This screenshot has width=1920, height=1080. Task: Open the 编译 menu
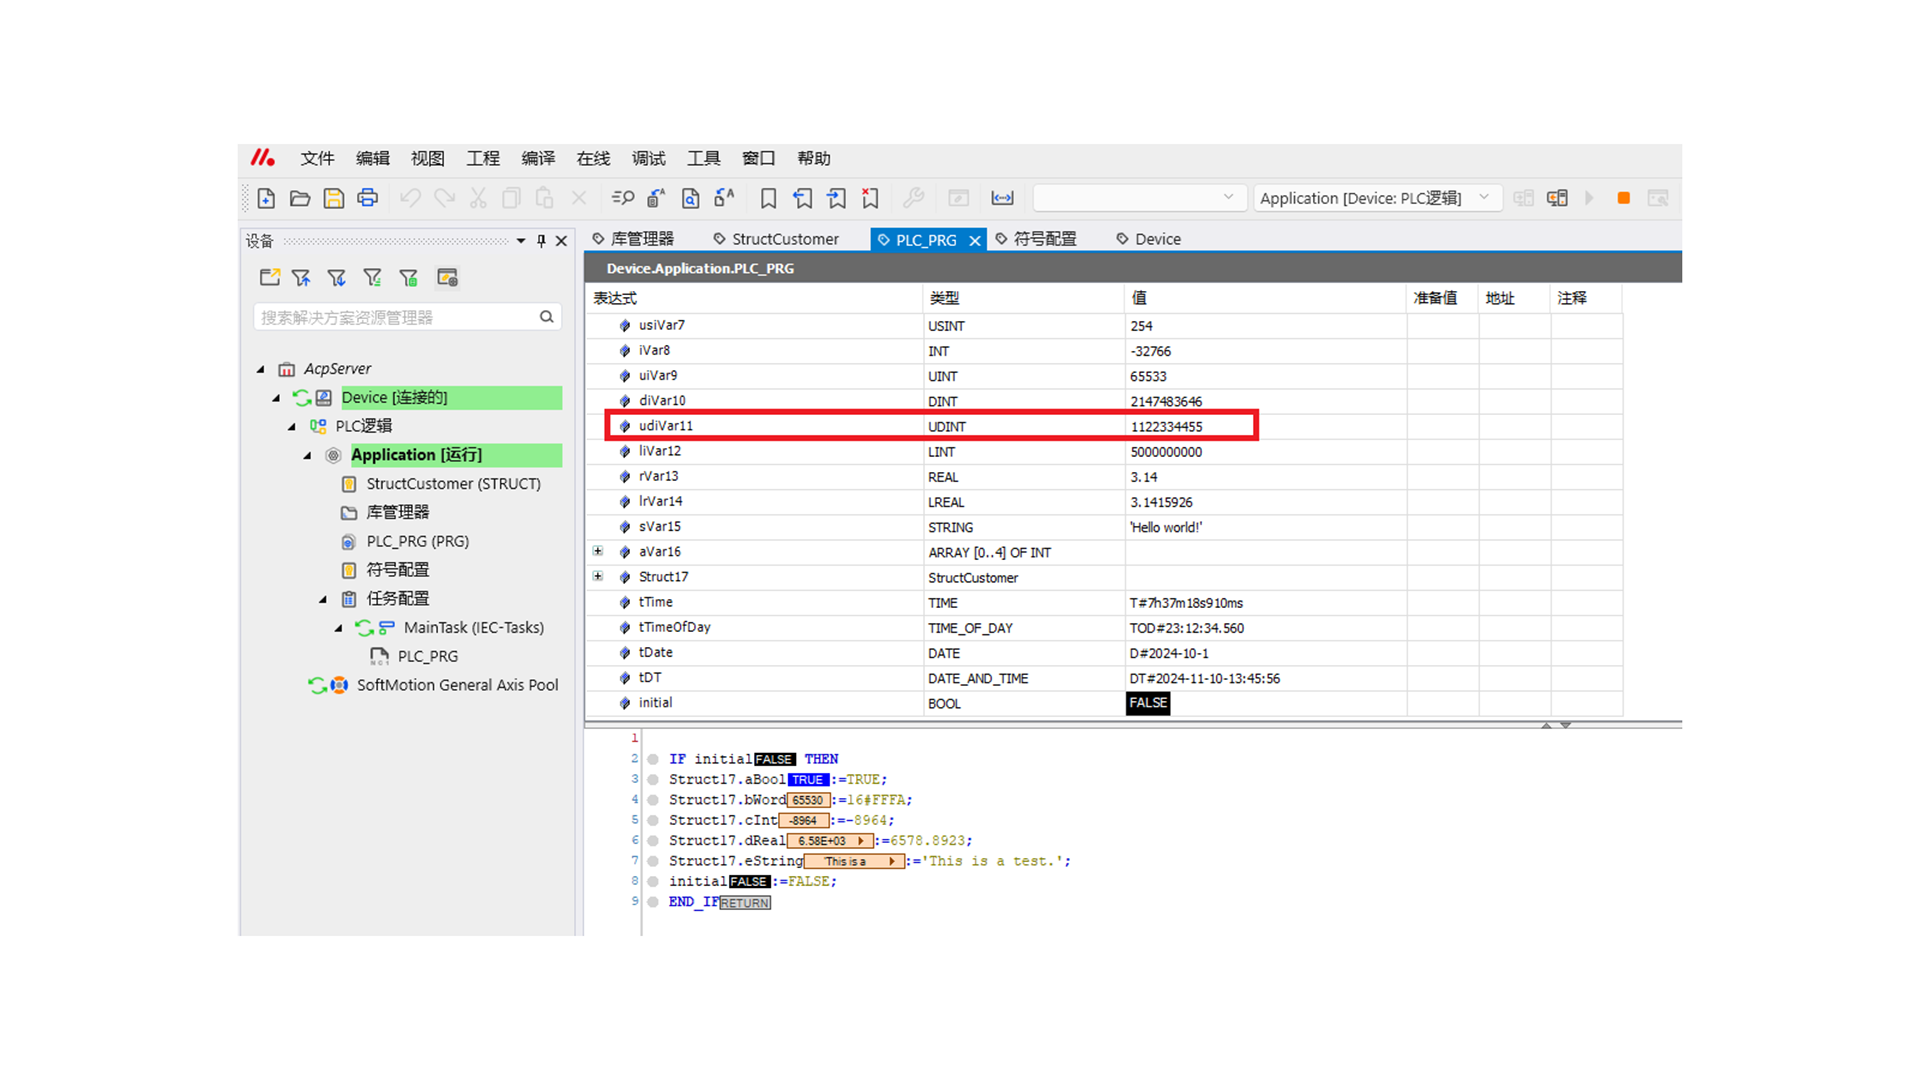[538, 158]
